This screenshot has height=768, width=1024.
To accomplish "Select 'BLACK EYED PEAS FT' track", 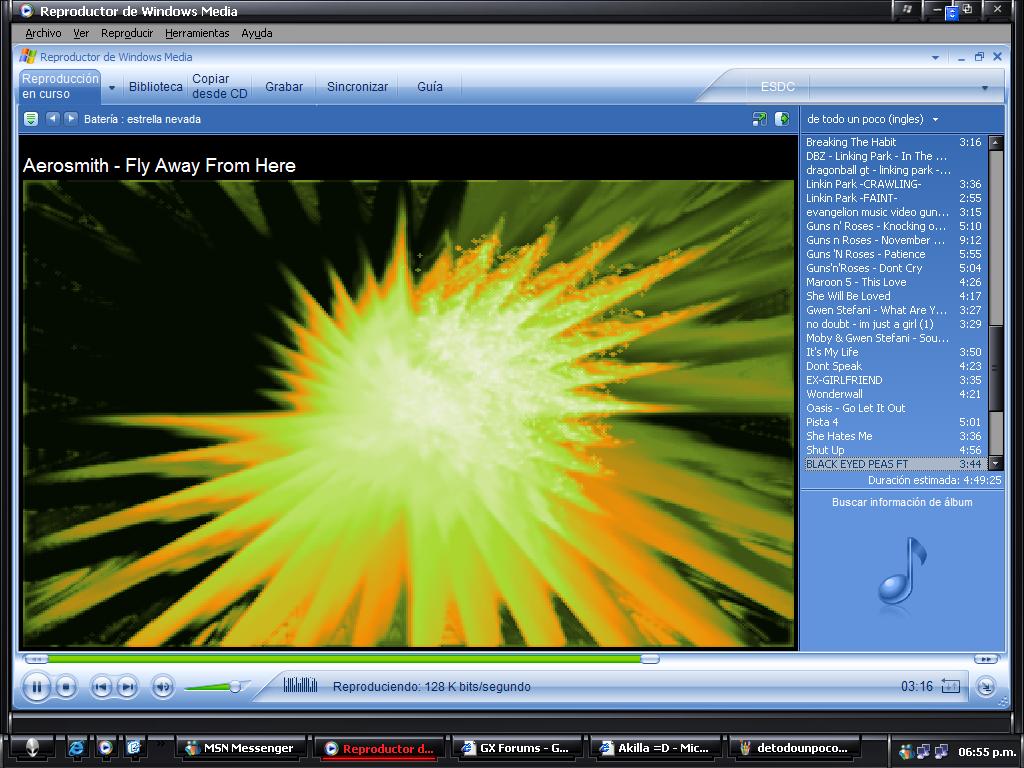I will 893,464.
